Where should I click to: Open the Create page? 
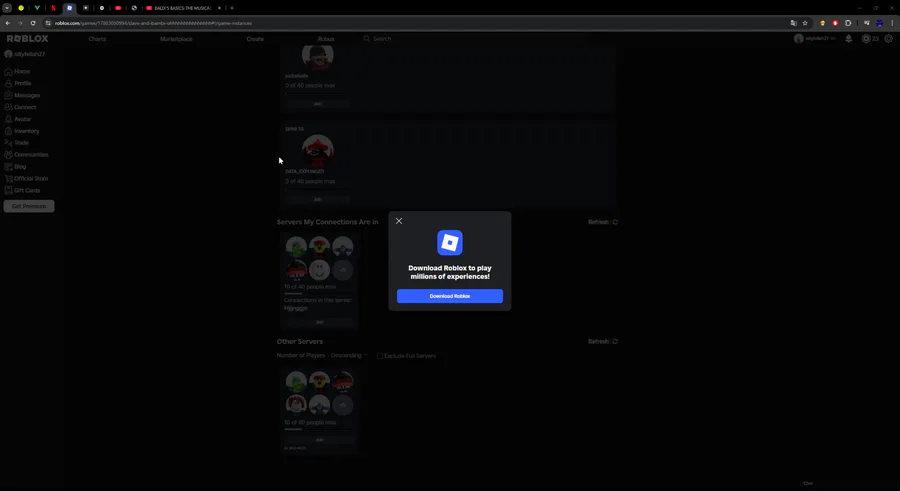255,39
